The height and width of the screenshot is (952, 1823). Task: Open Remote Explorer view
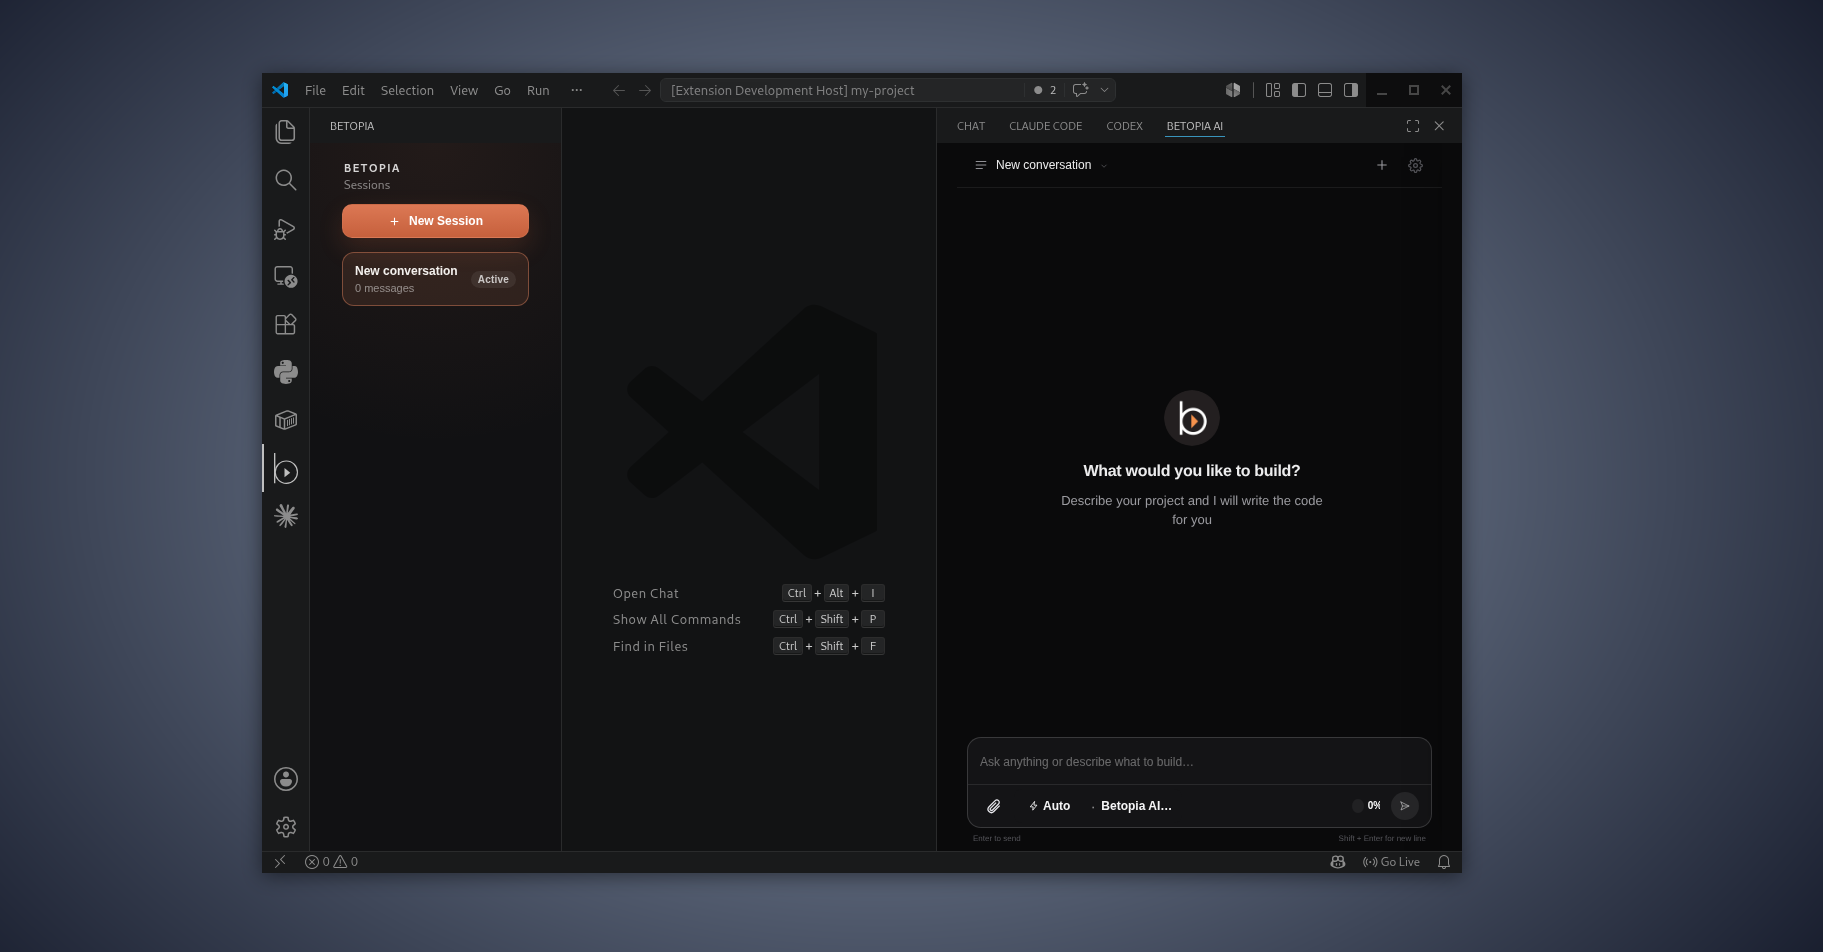tap(285, 276)
